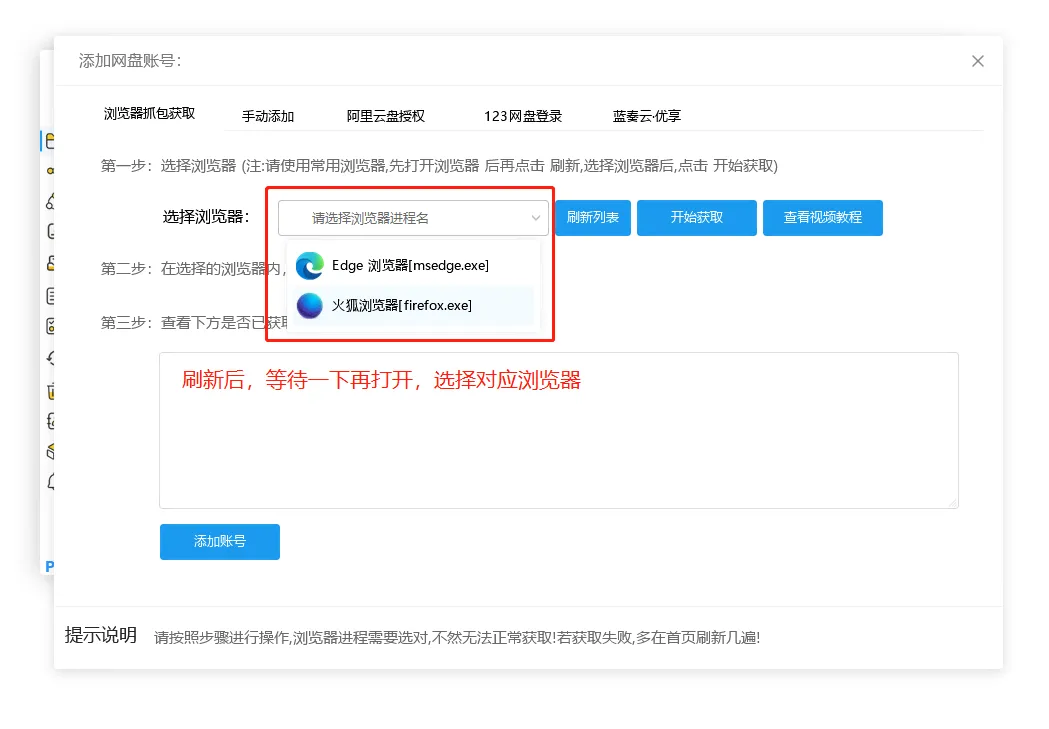
Task: Click the Edge browser icon in the dropdown
Action: pyautogui.click(x=309, y=266)
